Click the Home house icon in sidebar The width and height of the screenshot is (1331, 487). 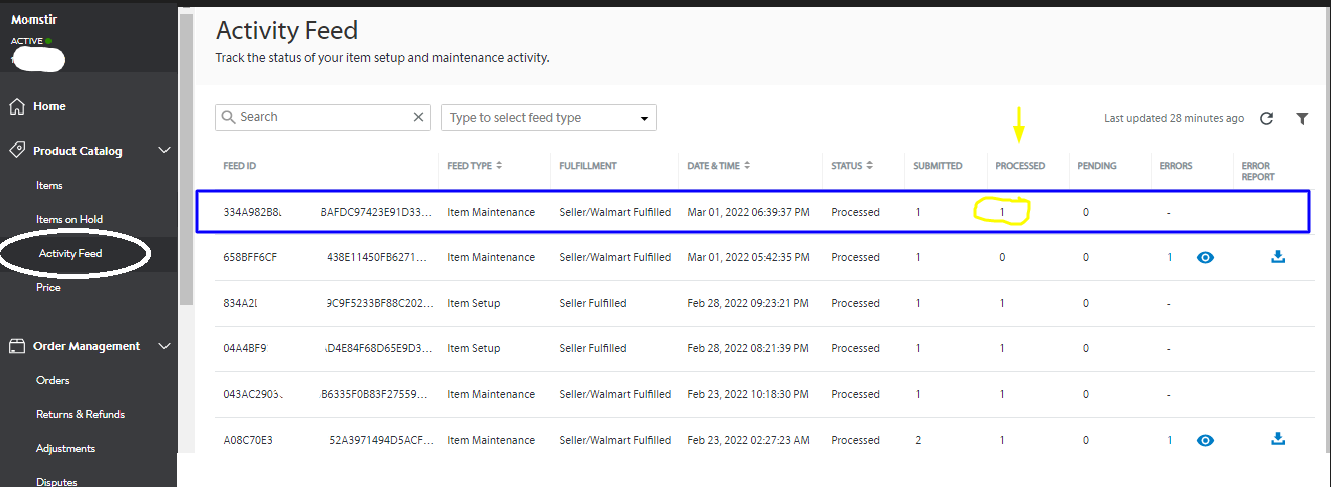(16, 106)
